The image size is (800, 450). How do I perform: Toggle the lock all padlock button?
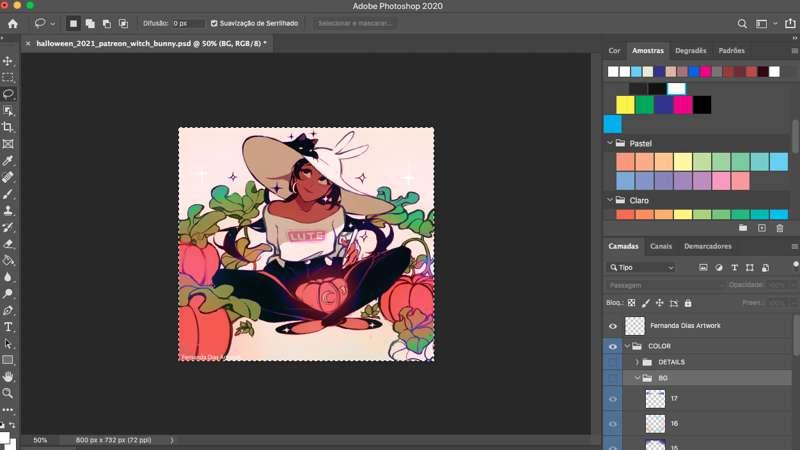pos(688,303)
